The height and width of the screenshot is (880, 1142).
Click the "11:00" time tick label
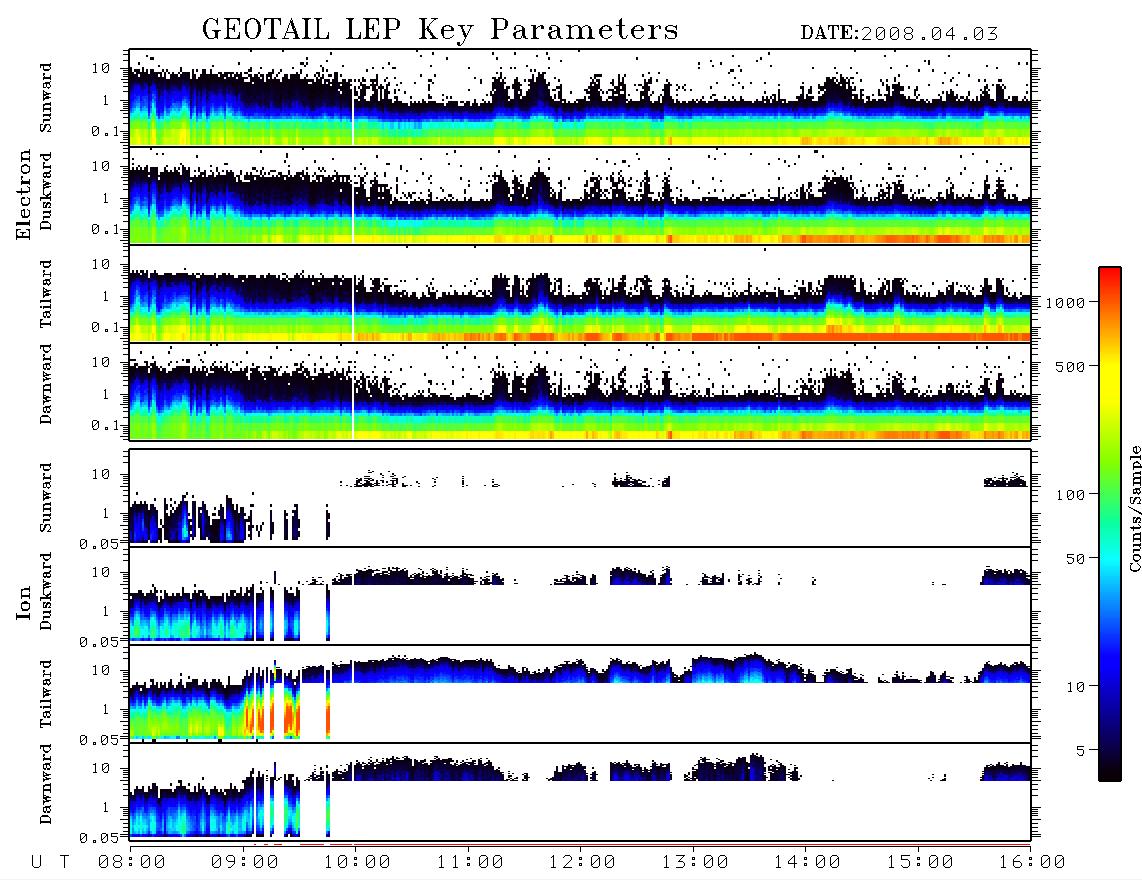[x=470, y=862]
